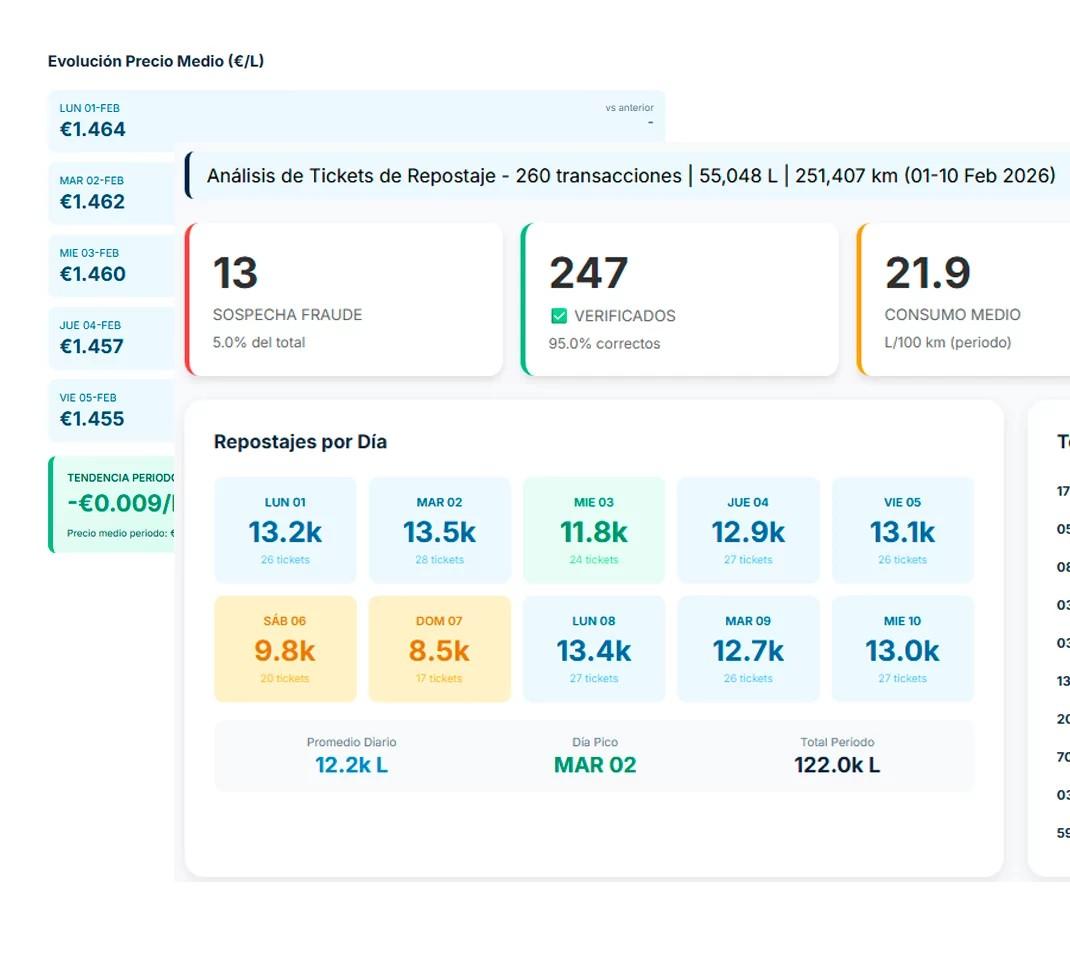
Task: Open the Consumo Medio 21.9 card
Action: click(964, 299)
